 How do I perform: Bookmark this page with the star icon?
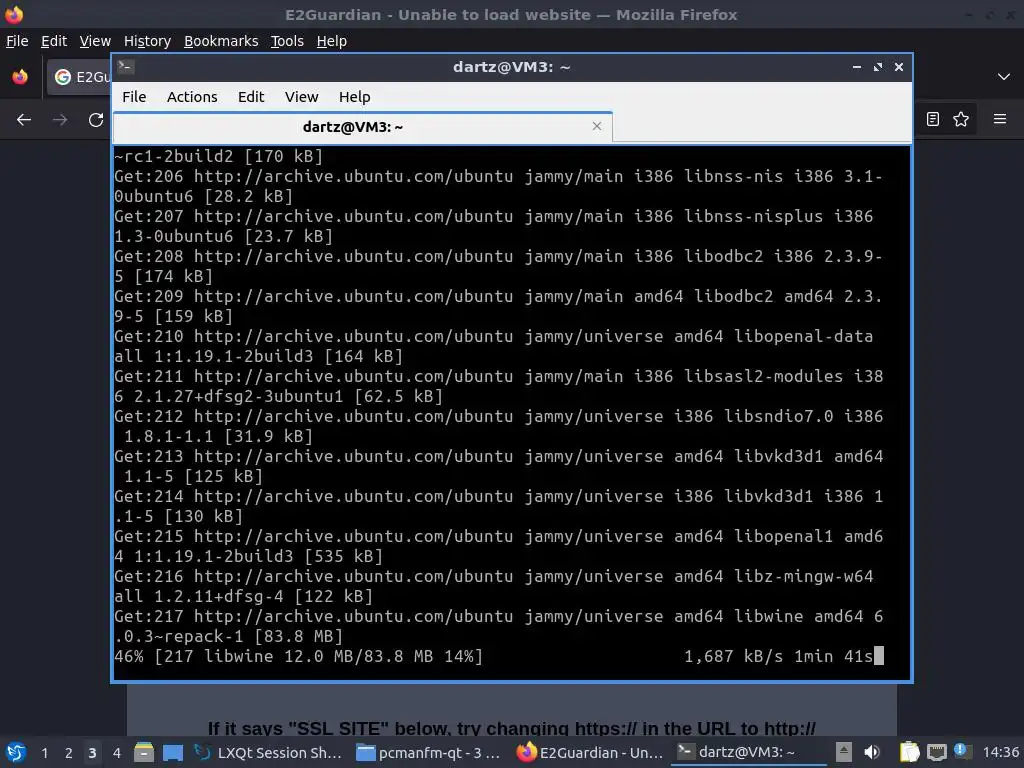pos(961,119)
